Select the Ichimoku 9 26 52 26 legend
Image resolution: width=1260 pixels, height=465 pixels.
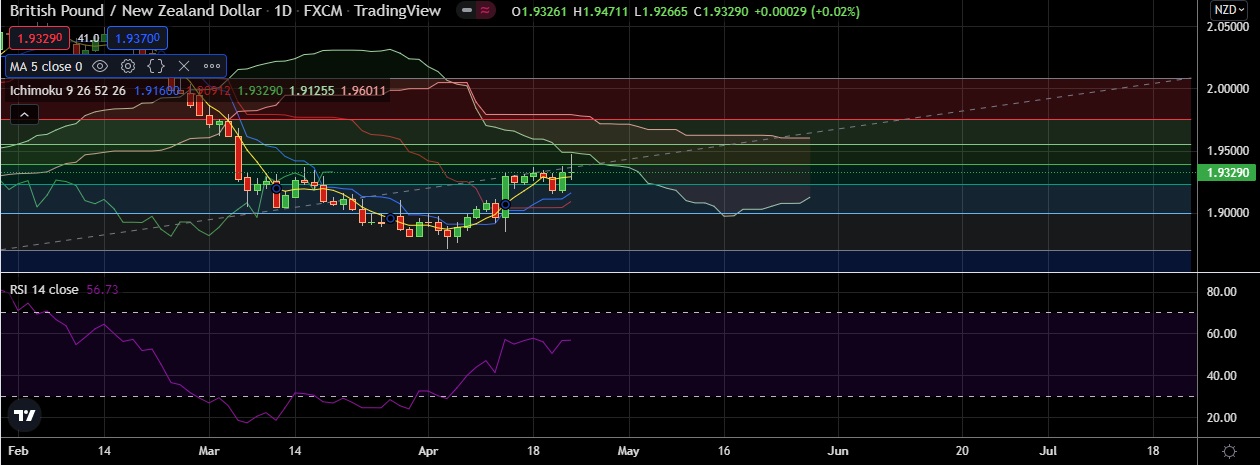click(68, 91)
